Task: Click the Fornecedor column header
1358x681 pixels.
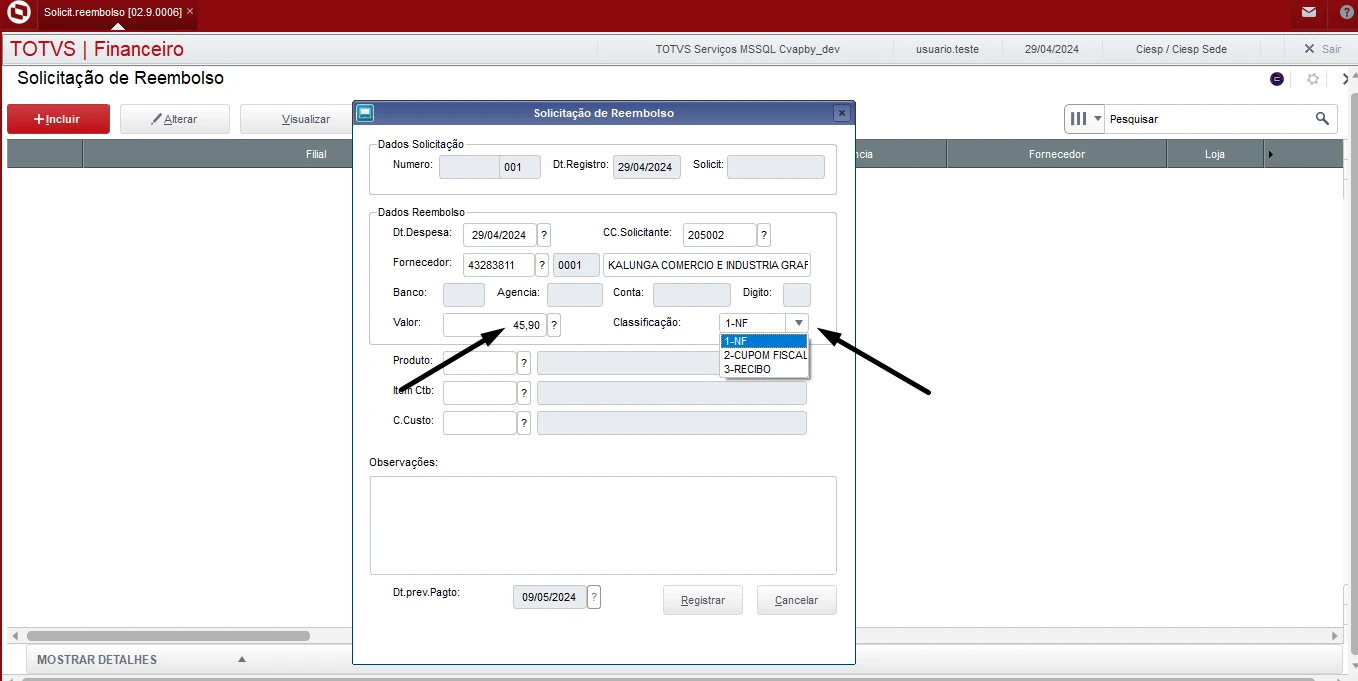Action: [1056, 154]
